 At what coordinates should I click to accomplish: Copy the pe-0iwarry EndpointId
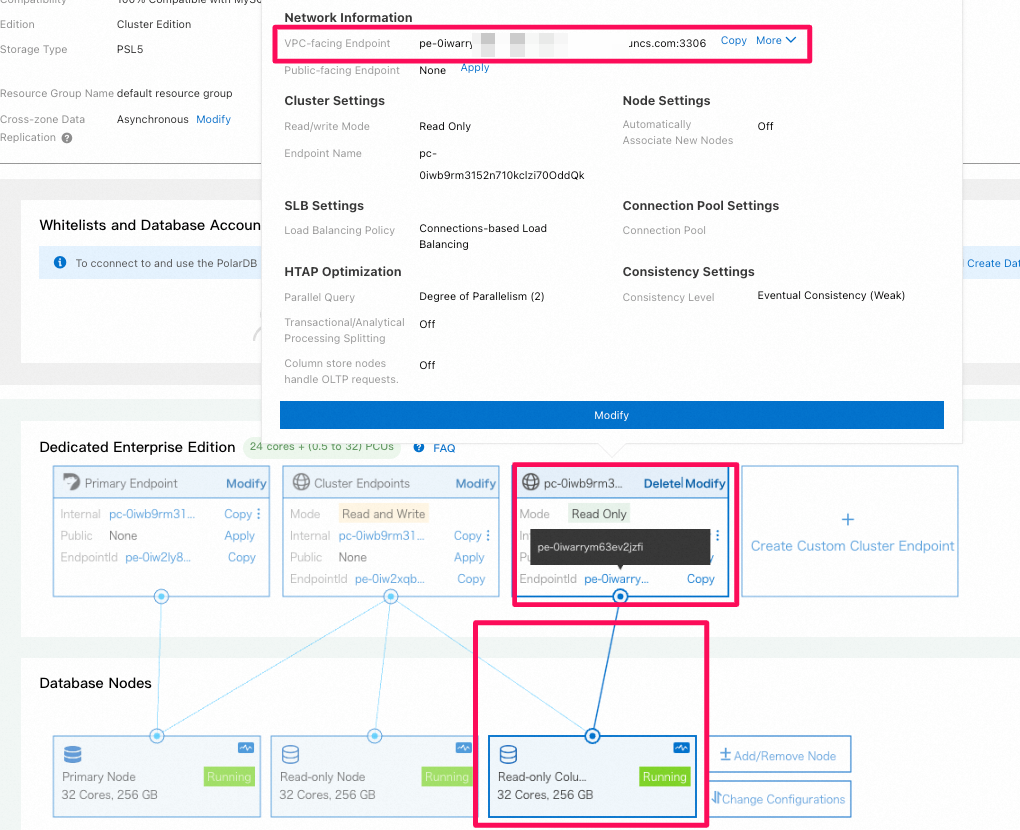[701, 579]
